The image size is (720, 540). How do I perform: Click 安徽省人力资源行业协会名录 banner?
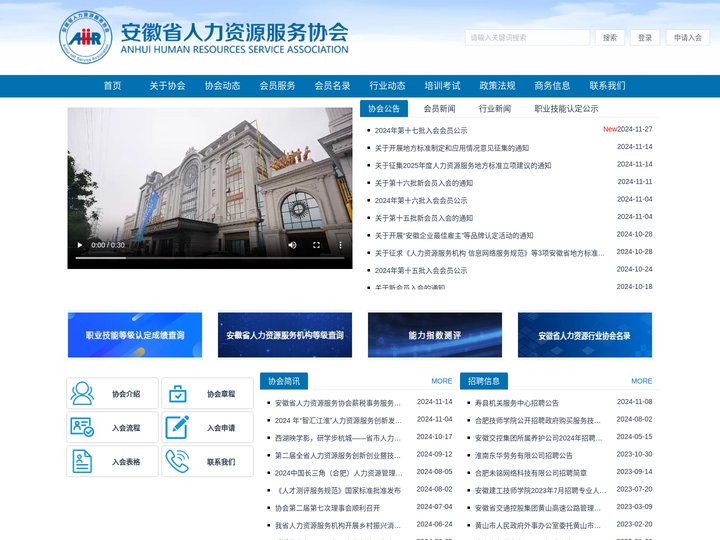[x=585, y=335]
